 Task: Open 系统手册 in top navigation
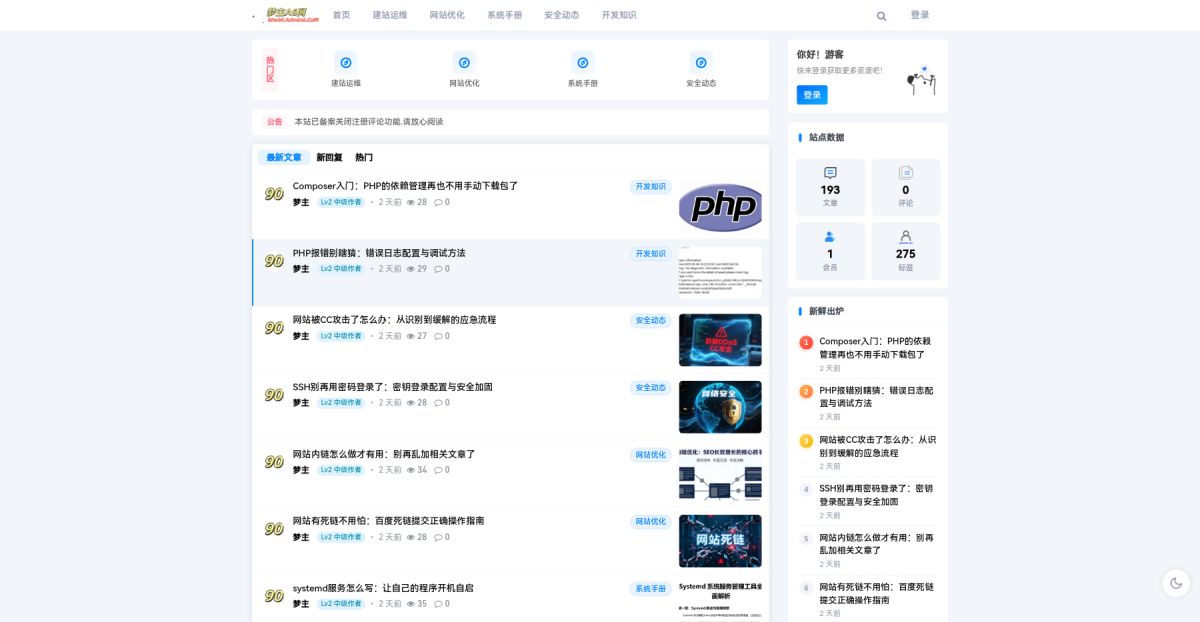(x=504, y=15)
